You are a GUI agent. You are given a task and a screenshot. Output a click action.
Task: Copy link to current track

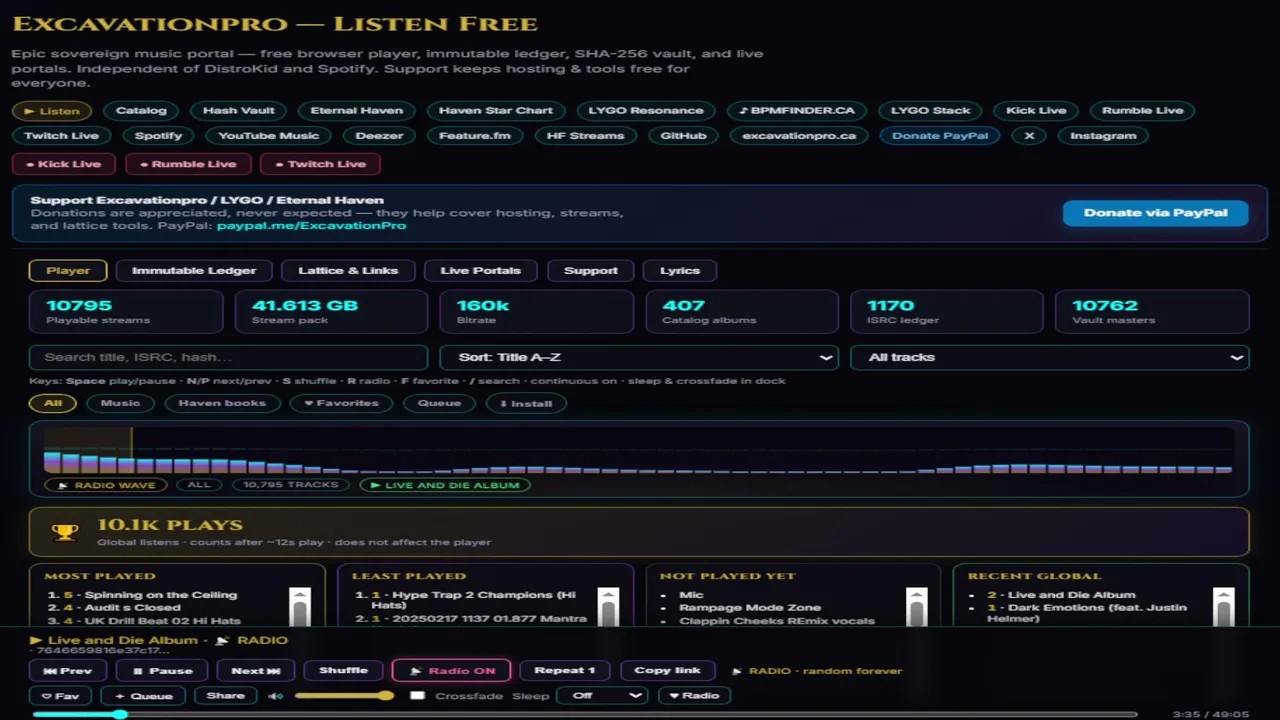tap(667, 671)
